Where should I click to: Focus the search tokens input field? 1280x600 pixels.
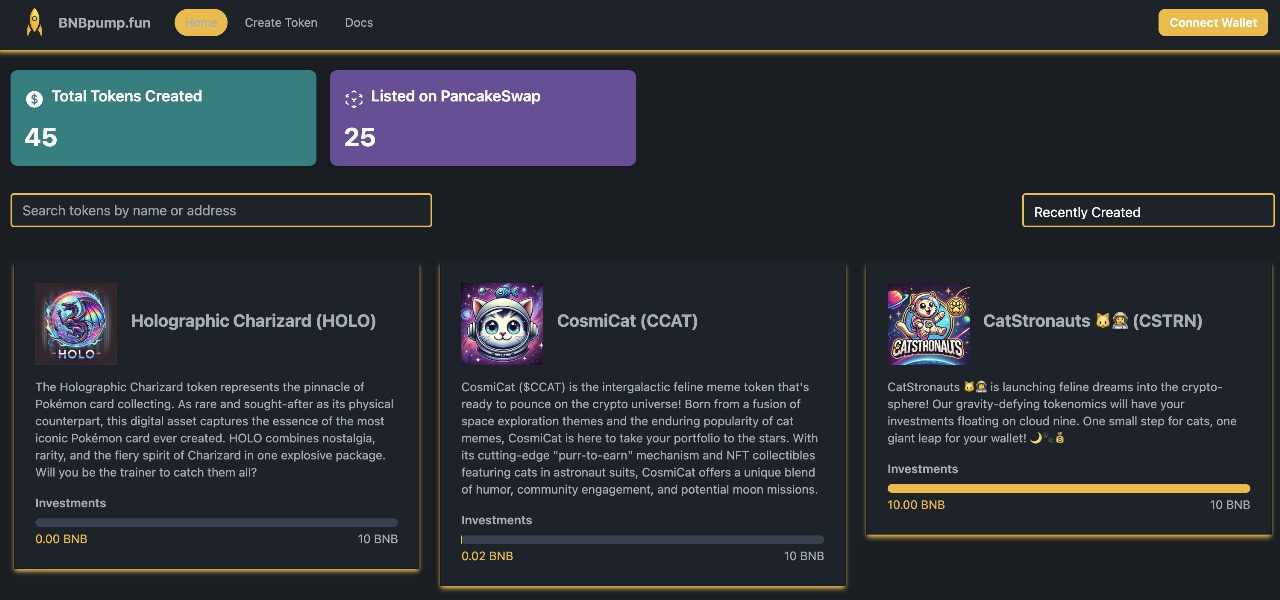pyautogui.click(x=221, y=210)
